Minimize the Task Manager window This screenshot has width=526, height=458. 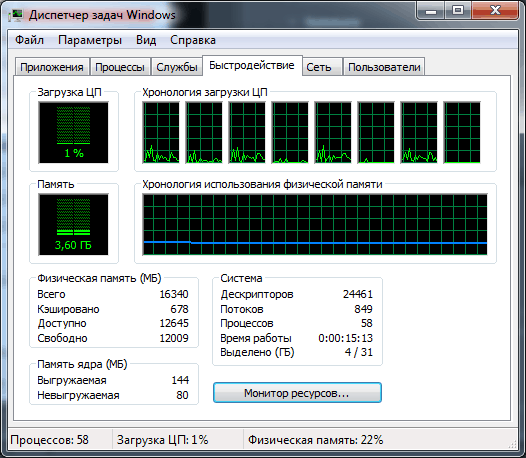click(431, 11)
